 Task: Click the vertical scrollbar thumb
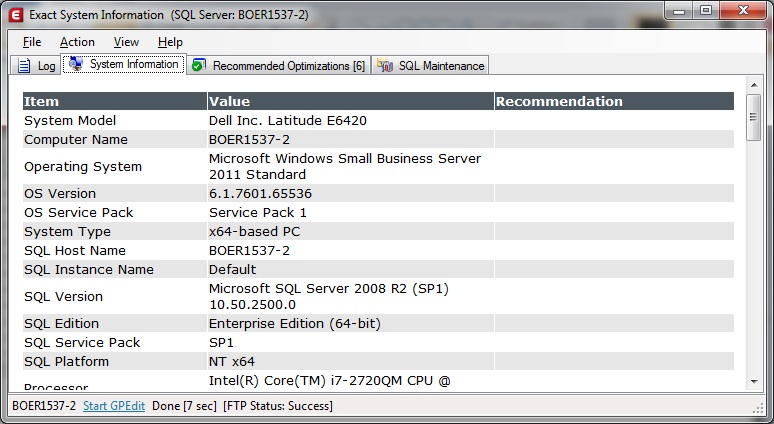click(x=753, y=117)
